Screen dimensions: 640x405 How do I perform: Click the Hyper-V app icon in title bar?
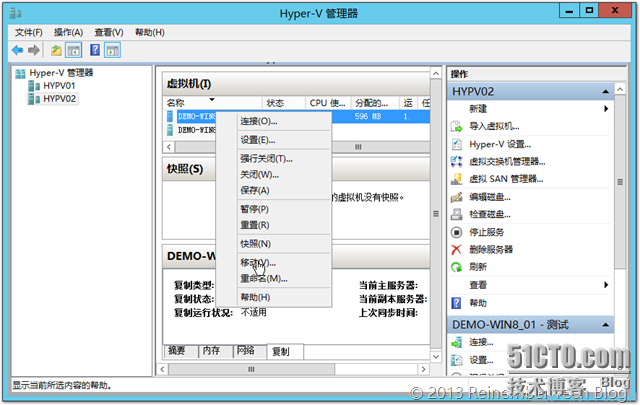(15, 13)
